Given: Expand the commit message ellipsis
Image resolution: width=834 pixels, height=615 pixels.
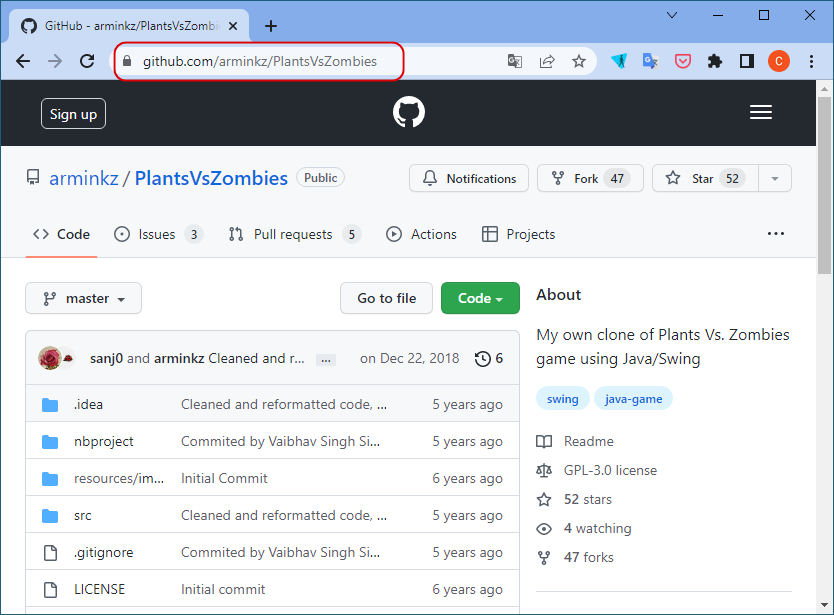Looking at the screenshot, I should pos(326,360).
